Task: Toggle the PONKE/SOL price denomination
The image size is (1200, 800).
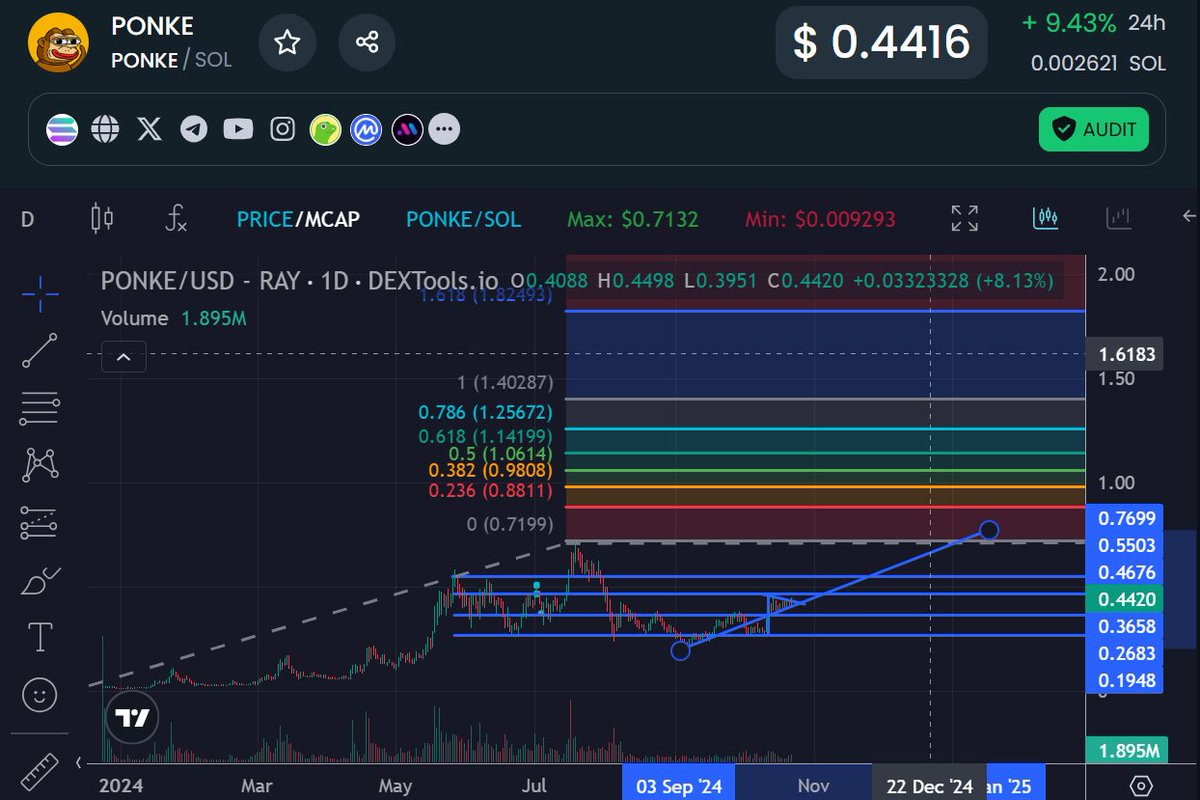Action: 463,219
